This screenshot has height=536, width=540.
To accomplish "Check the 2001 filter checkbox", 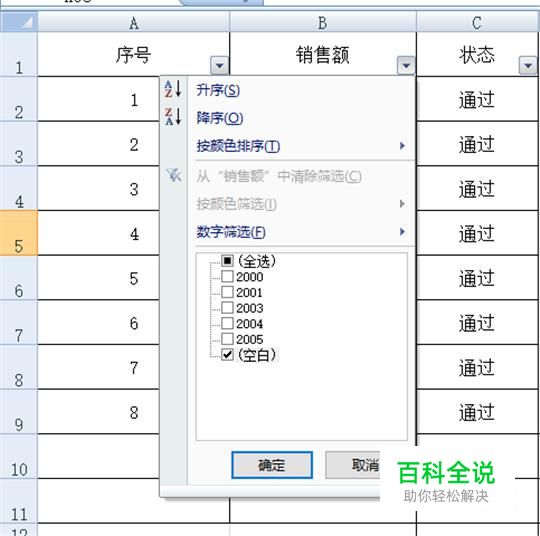I will pos(227,292).
